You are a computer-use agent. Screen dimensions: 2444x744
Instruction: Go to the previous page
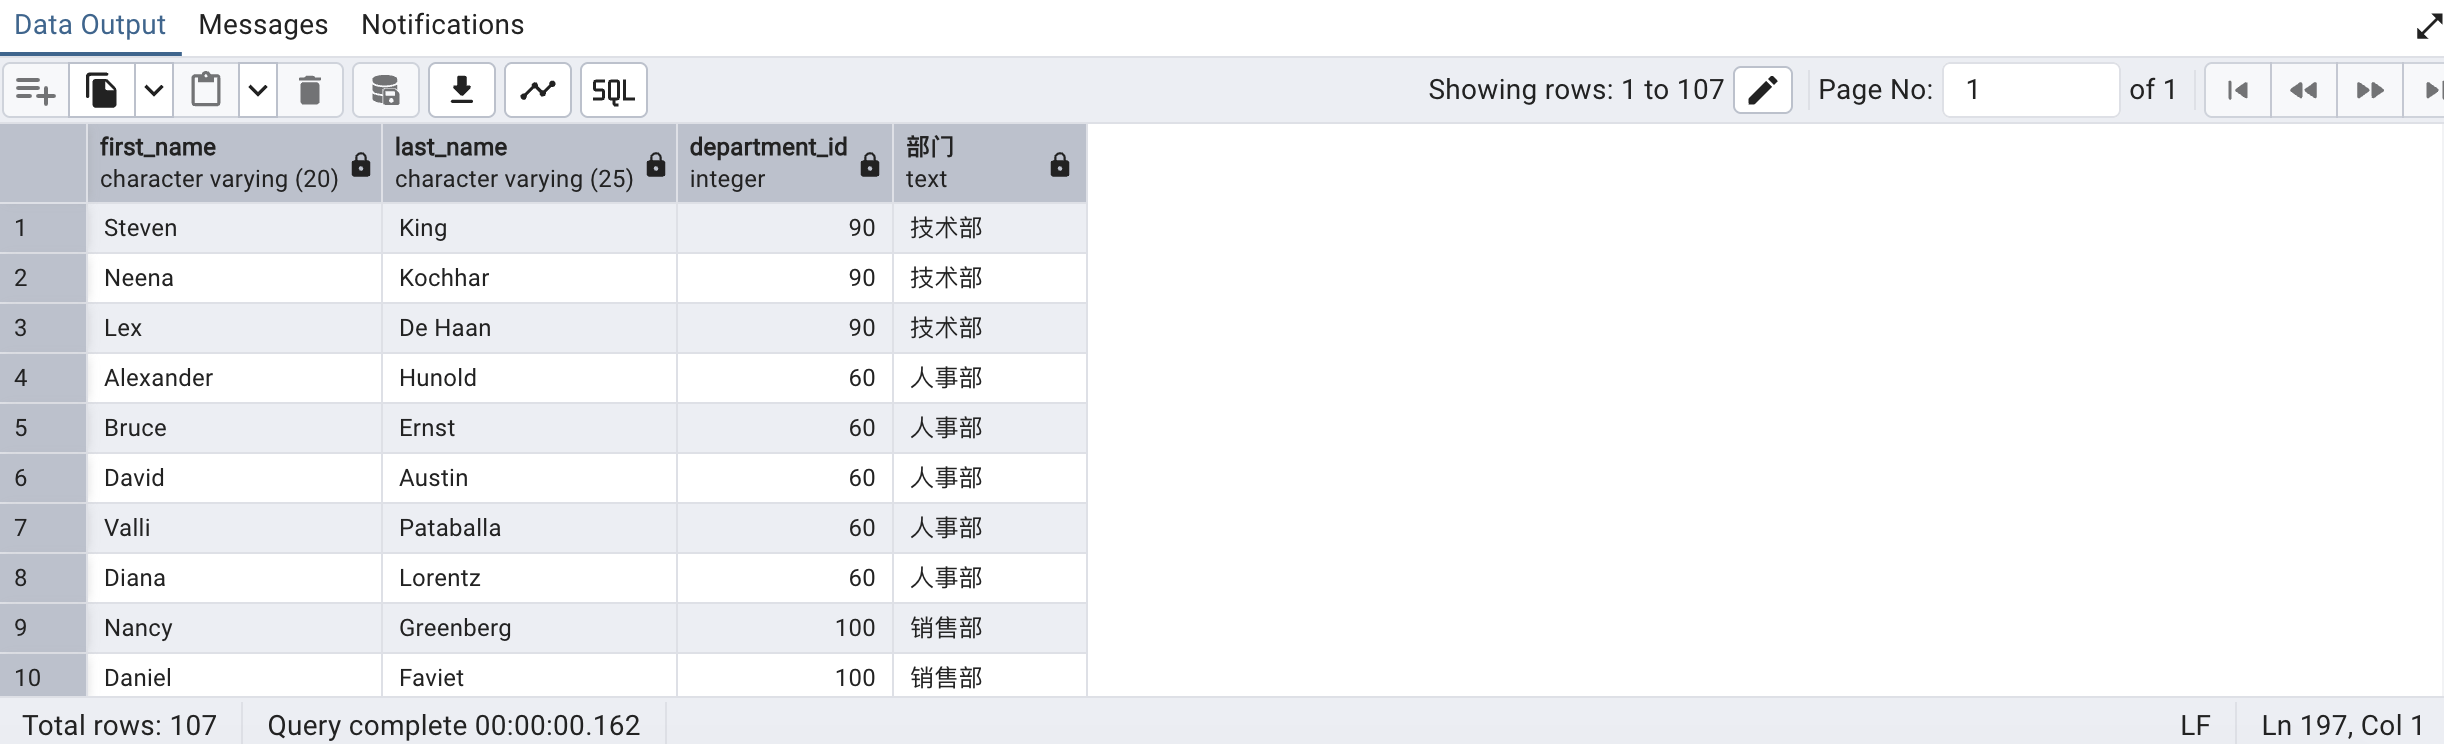tap(2303, 90)
